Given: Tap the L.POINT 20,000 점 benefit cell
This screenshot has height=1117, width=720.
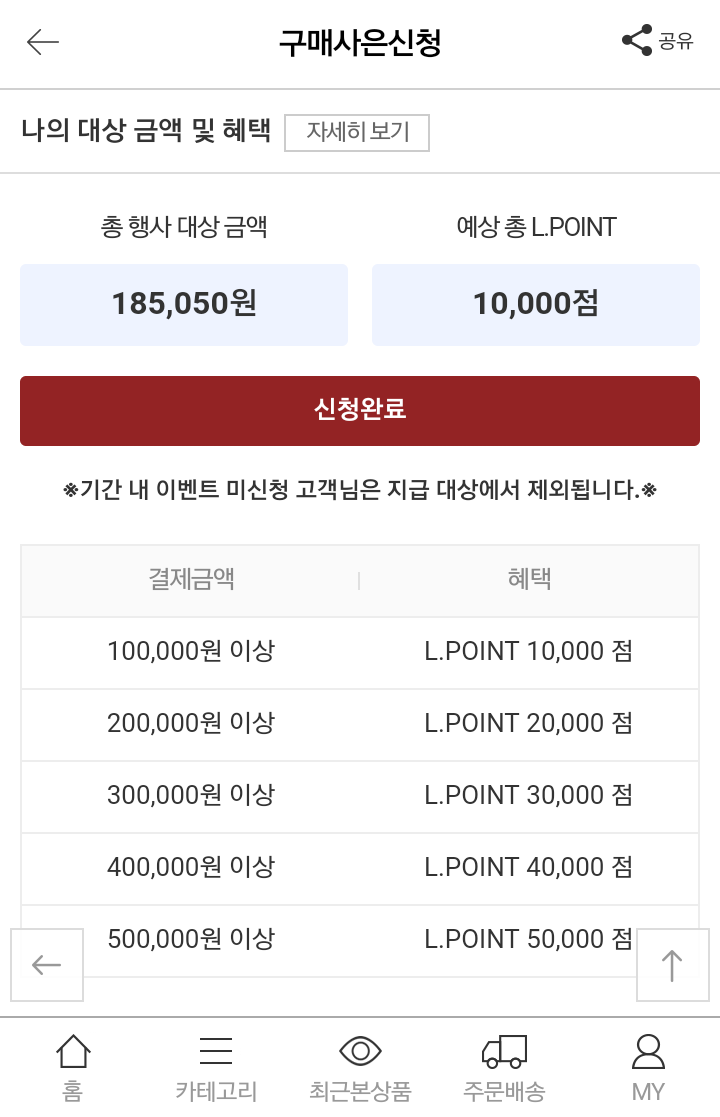Looking at the screenshot, I should point(529,724).
